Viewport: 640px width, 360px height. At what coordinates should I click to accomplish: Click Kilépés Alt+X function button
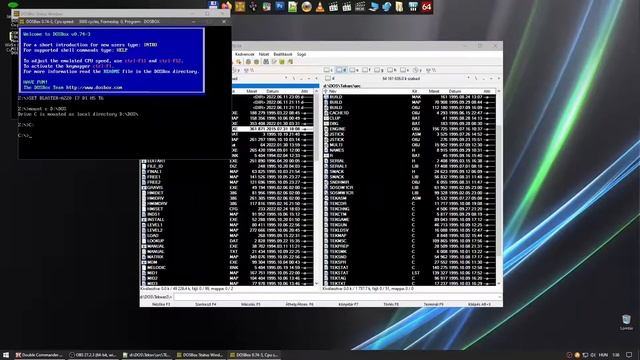(479, 304)
